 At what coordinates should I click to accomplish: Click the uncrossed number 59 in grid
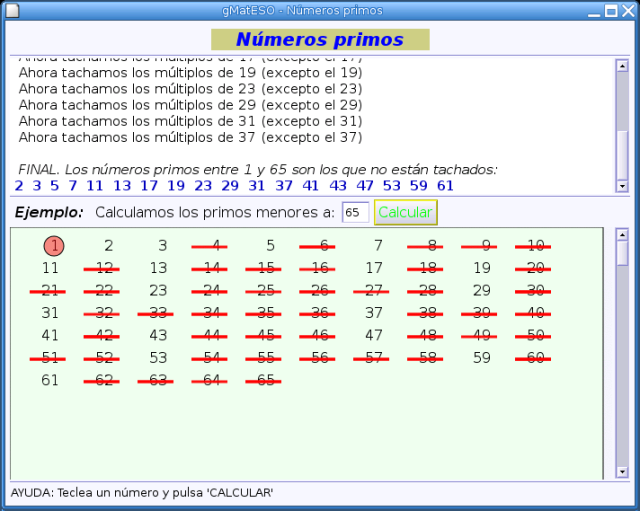(x=482, y=357)
